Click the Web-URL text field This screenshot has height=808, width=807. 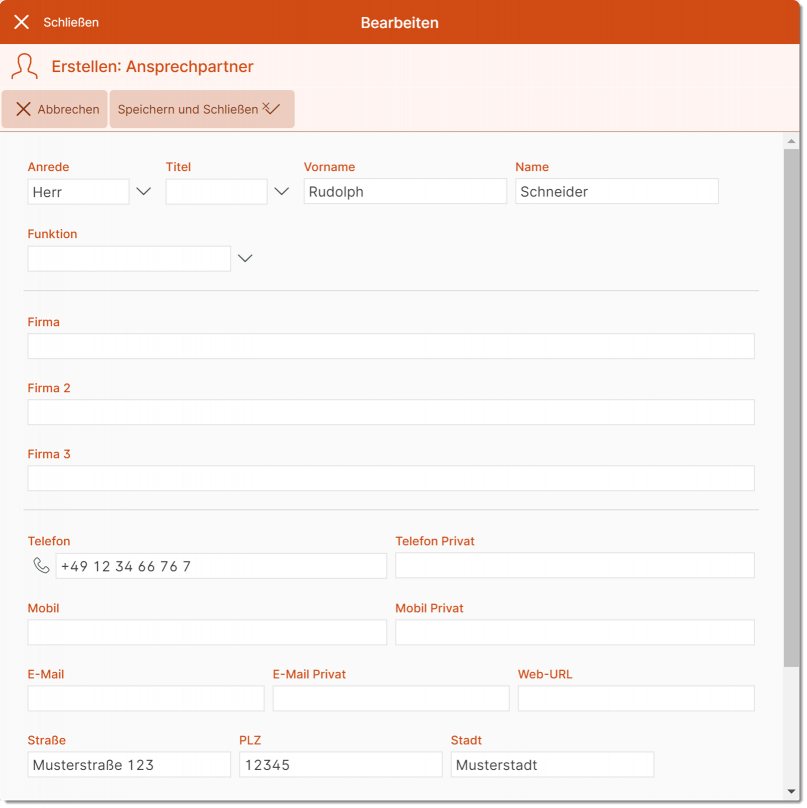[635, 698]
